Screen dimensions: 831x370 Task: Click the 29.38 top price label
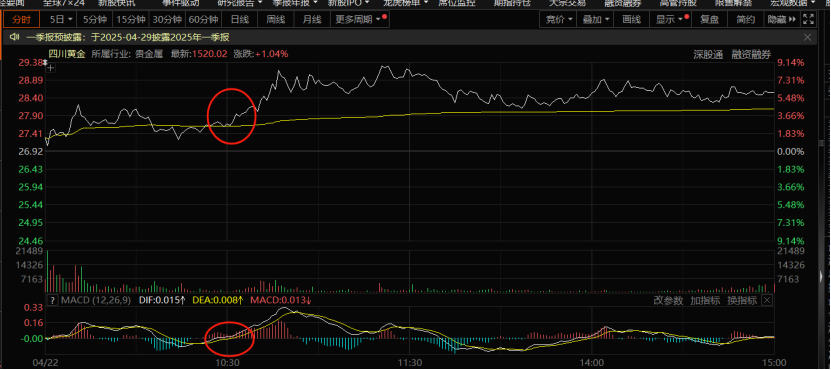(x=31, y=63)
